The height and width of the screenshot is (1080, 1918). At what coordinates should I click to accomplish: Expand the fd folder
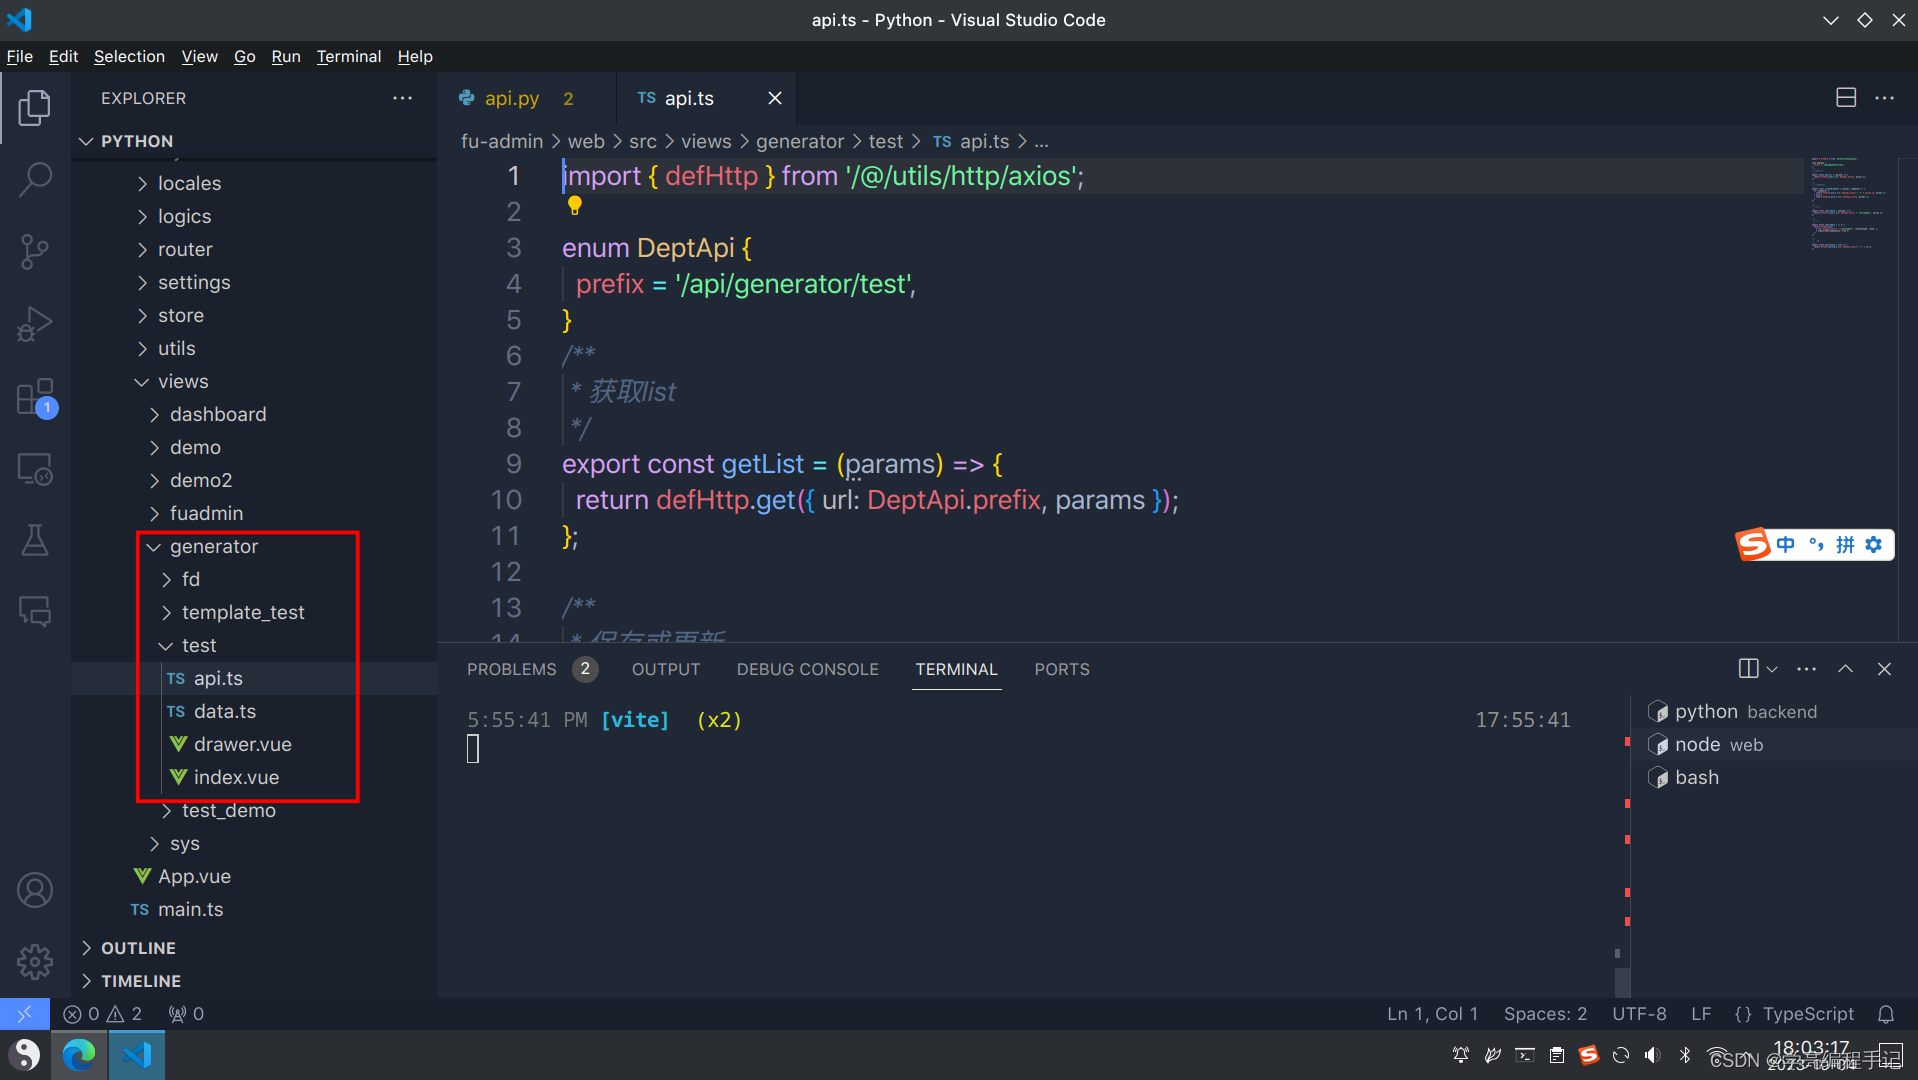(190, 579)
